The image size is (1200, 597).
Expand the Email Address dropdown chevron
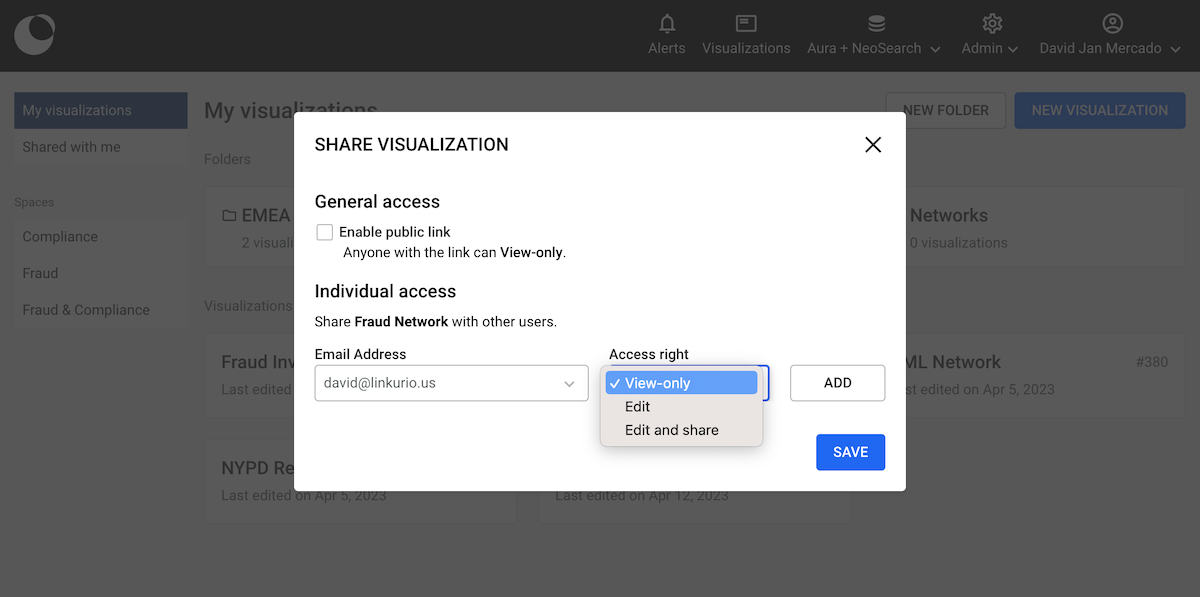(569, 383)
